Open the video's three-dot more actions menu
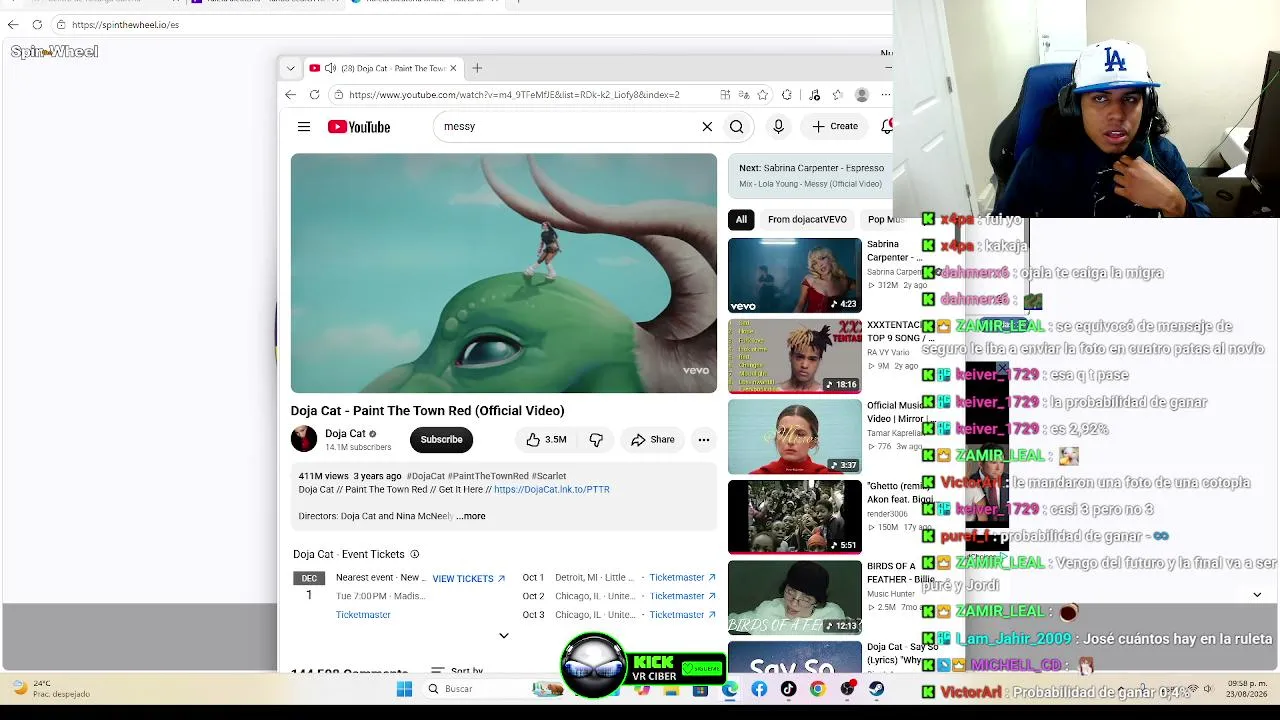1280x720 pixels. [x=704, y=439]
